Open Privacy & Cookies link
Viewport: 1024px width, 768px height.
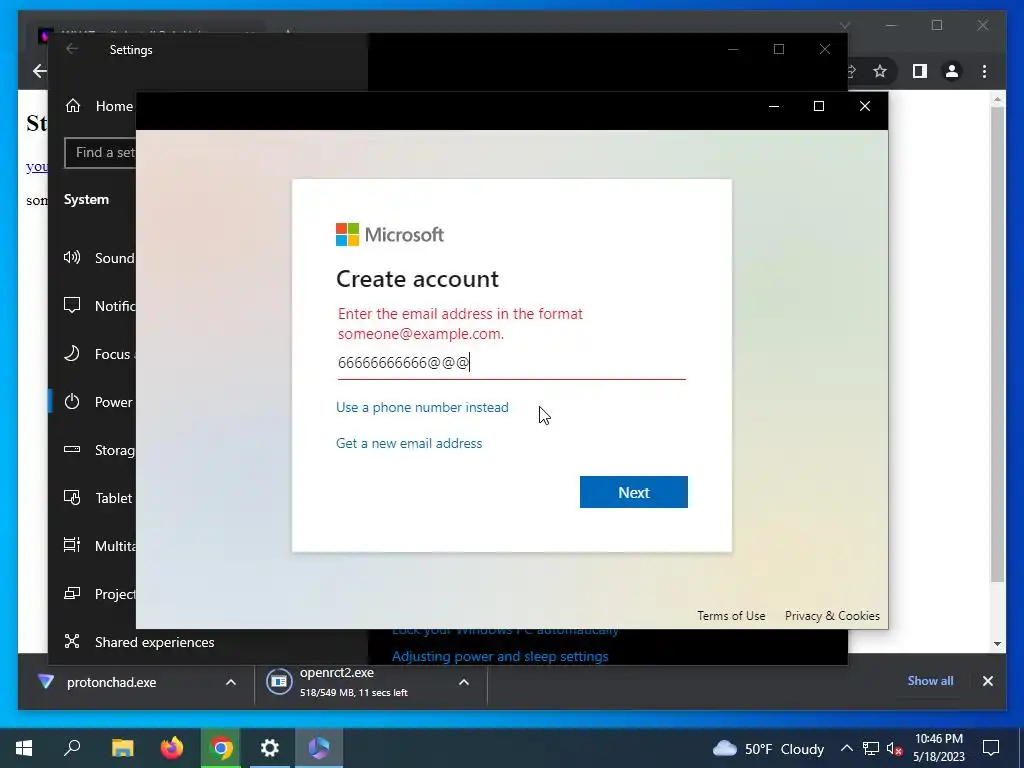[x=832, y=615]
